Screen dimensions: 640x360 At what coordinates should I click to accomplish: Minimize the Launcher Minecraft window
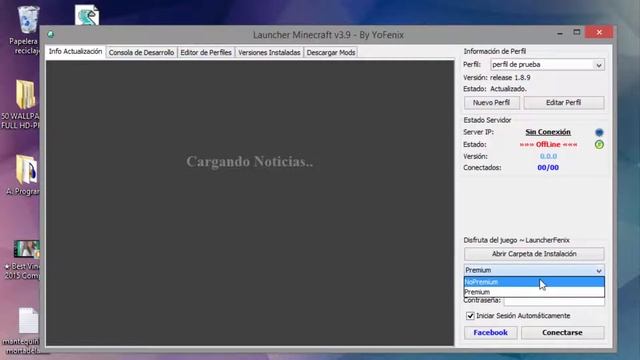pyautogui.click(x=560, y=33)
